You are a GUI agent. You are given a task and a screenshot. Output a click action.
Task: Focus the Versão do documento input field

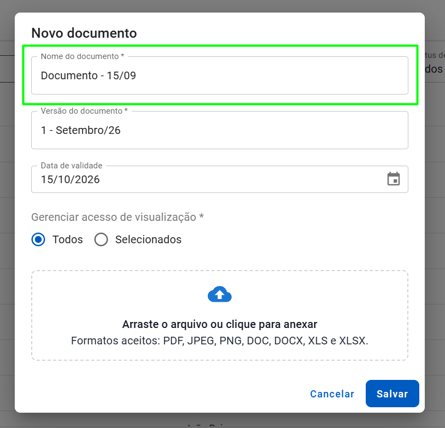tap(220, 130)
